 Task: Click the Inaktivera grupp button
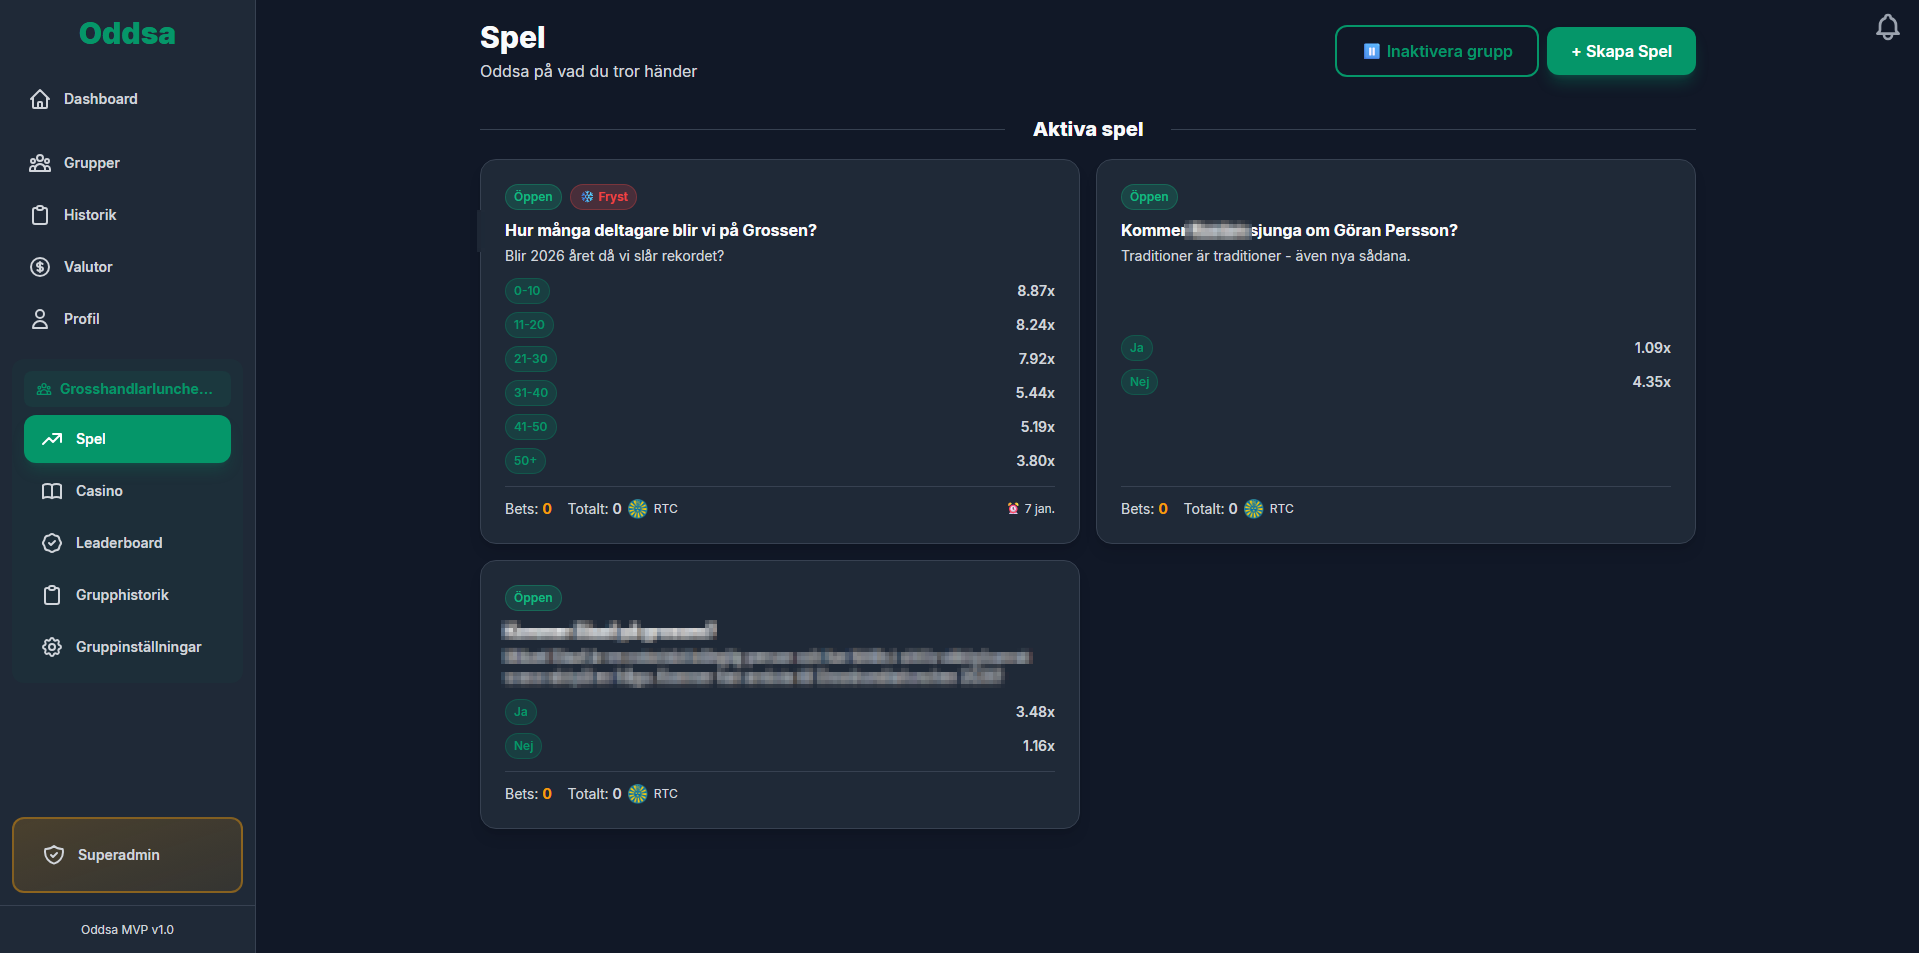(x=1437, y=51)
